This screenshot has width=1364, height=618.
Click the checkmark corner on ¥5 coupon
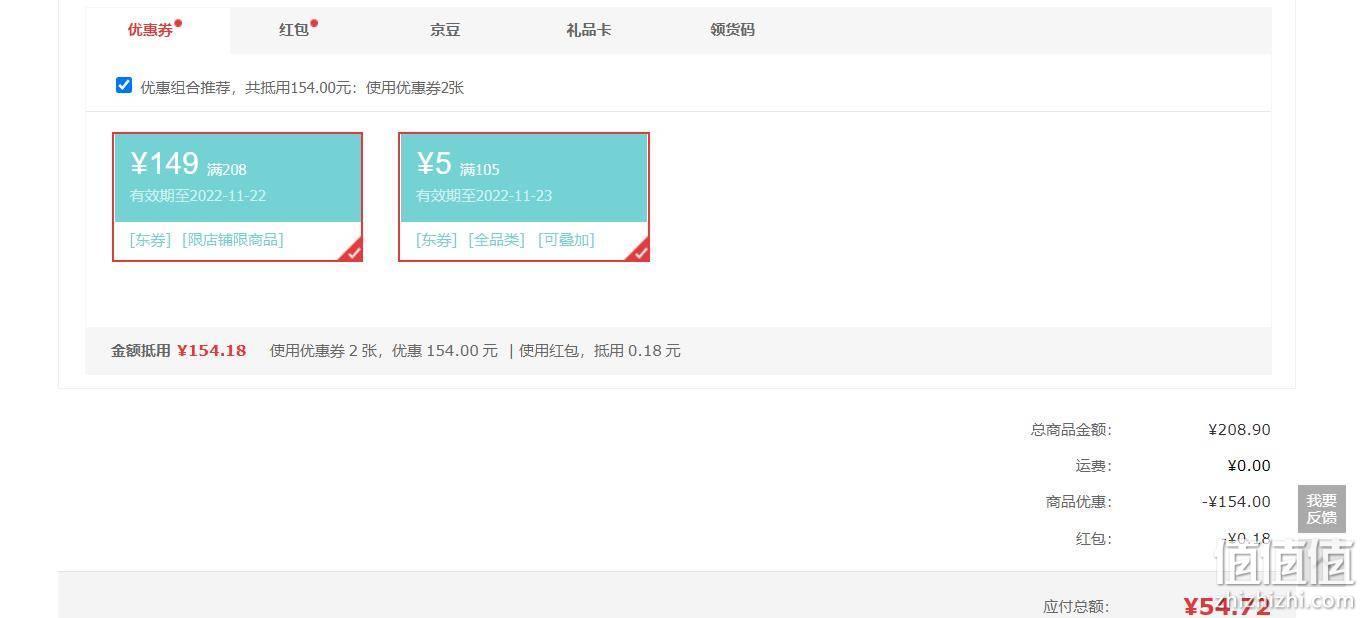639,251
